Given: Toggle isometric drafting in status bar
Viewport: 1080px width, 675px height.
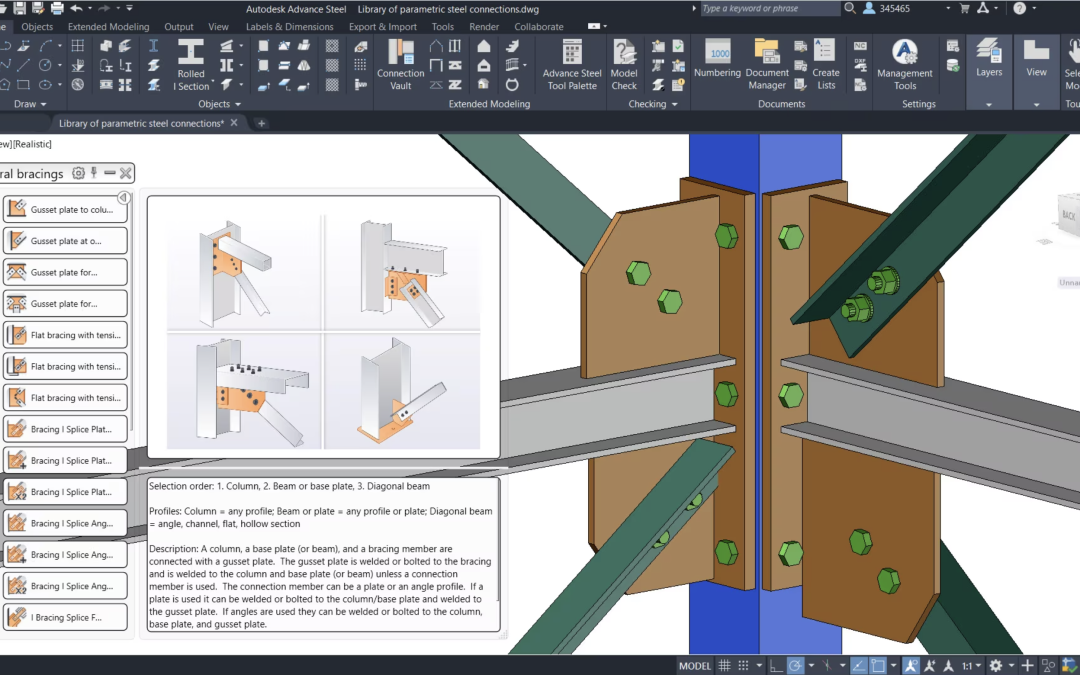Looking at the screenshot, I should pyautogui.click(x=827, y=665).
